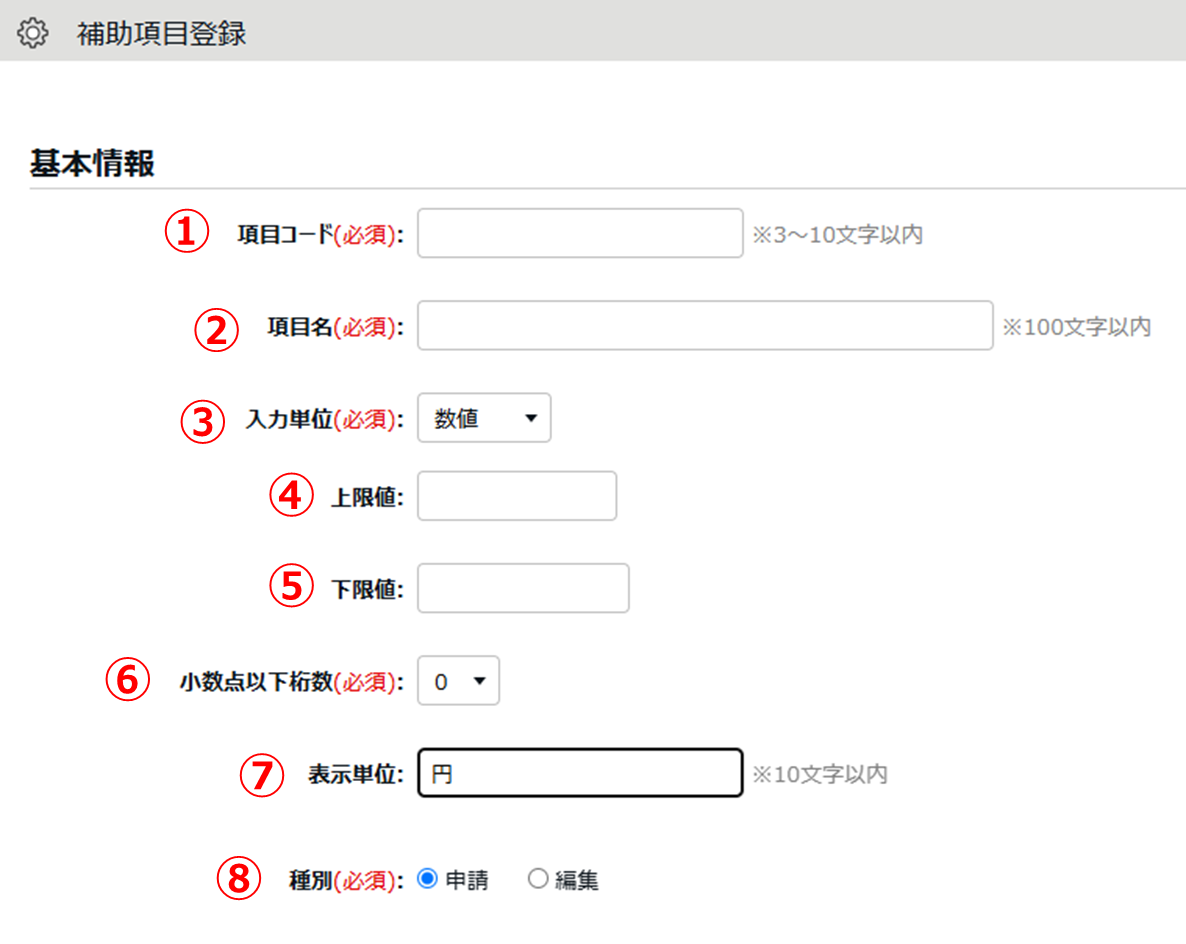Click the 下限値 input box
Screen dimensions: 1186x944
pyautogui.click(x=523, y=588)
